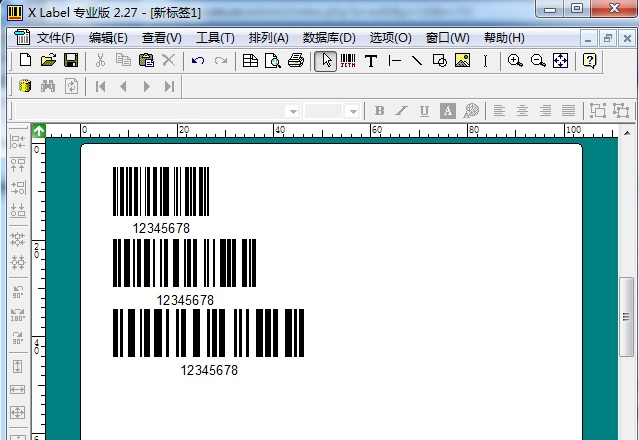
Task: Go to first database record
Action: (x=100, y=86)
